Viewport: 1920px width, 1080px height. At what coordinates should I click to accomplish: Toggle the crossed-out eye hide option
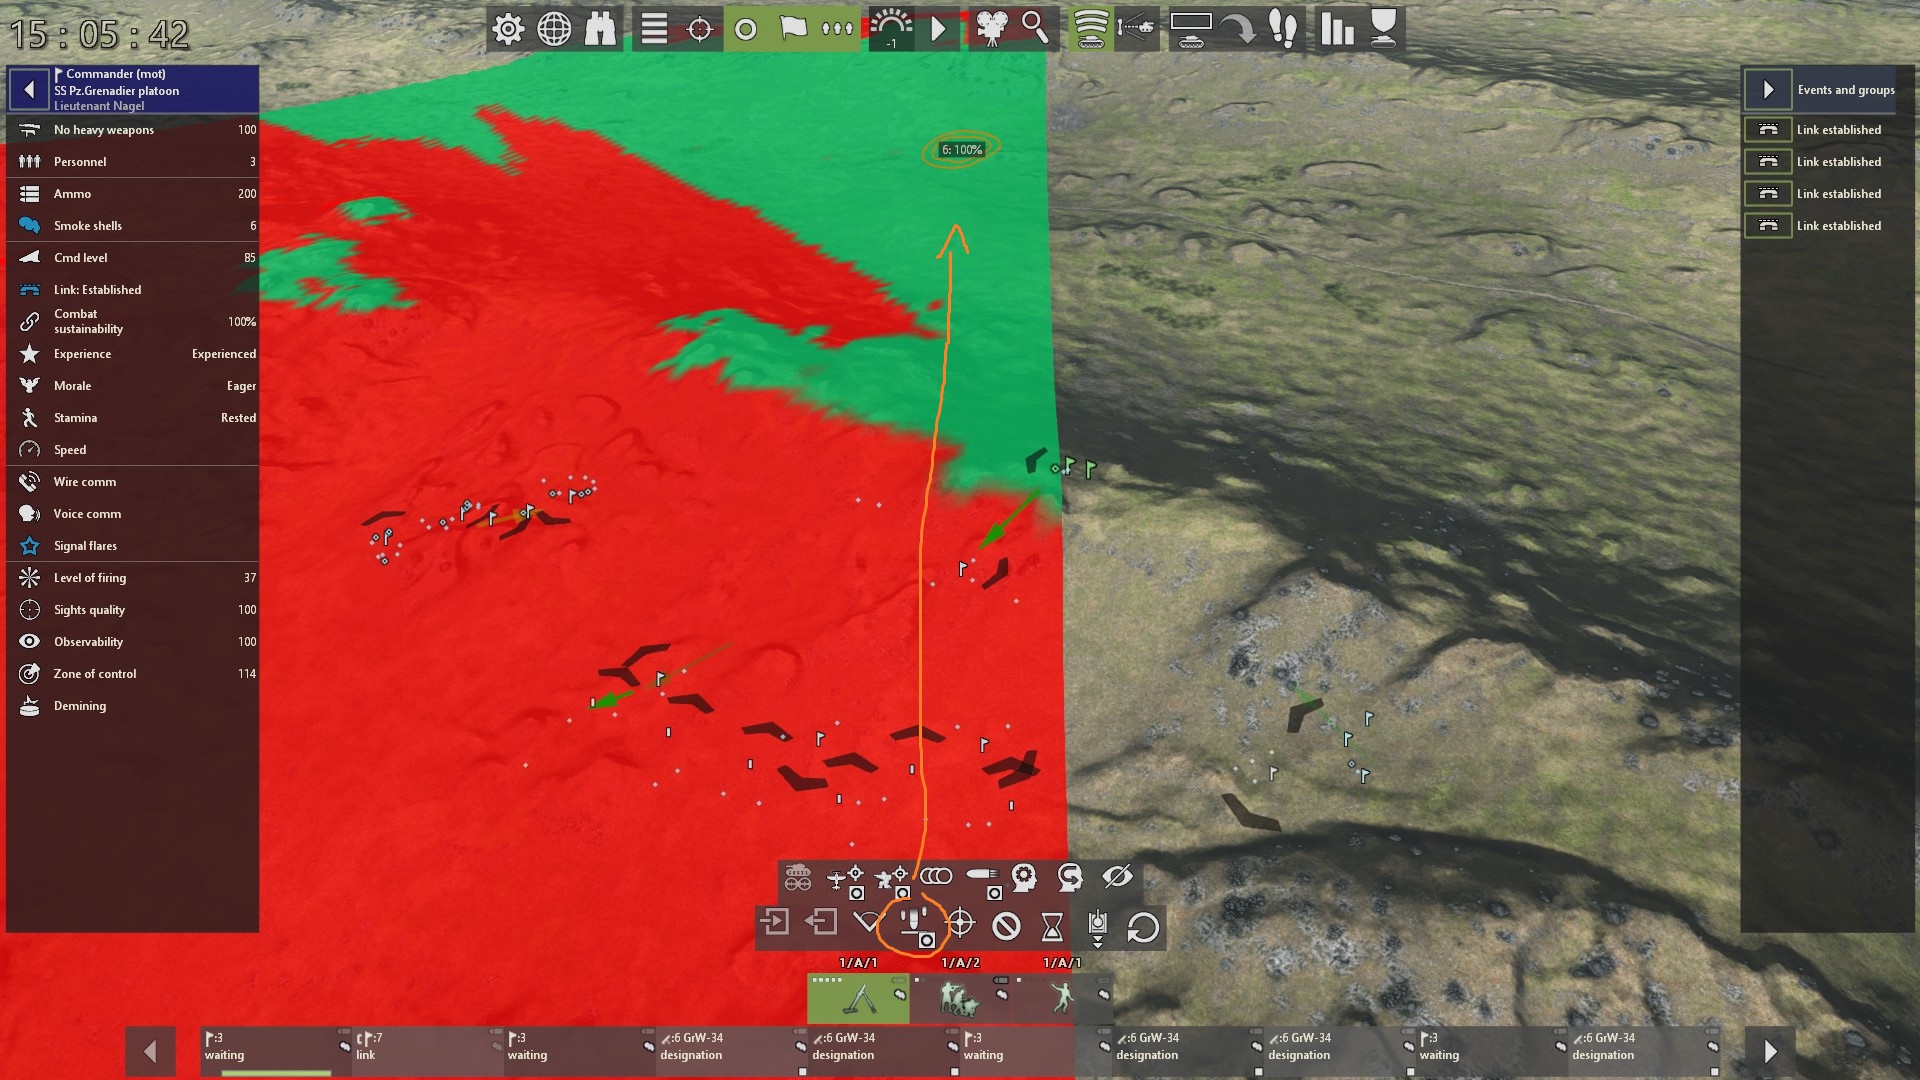[x=1117, y=878]
